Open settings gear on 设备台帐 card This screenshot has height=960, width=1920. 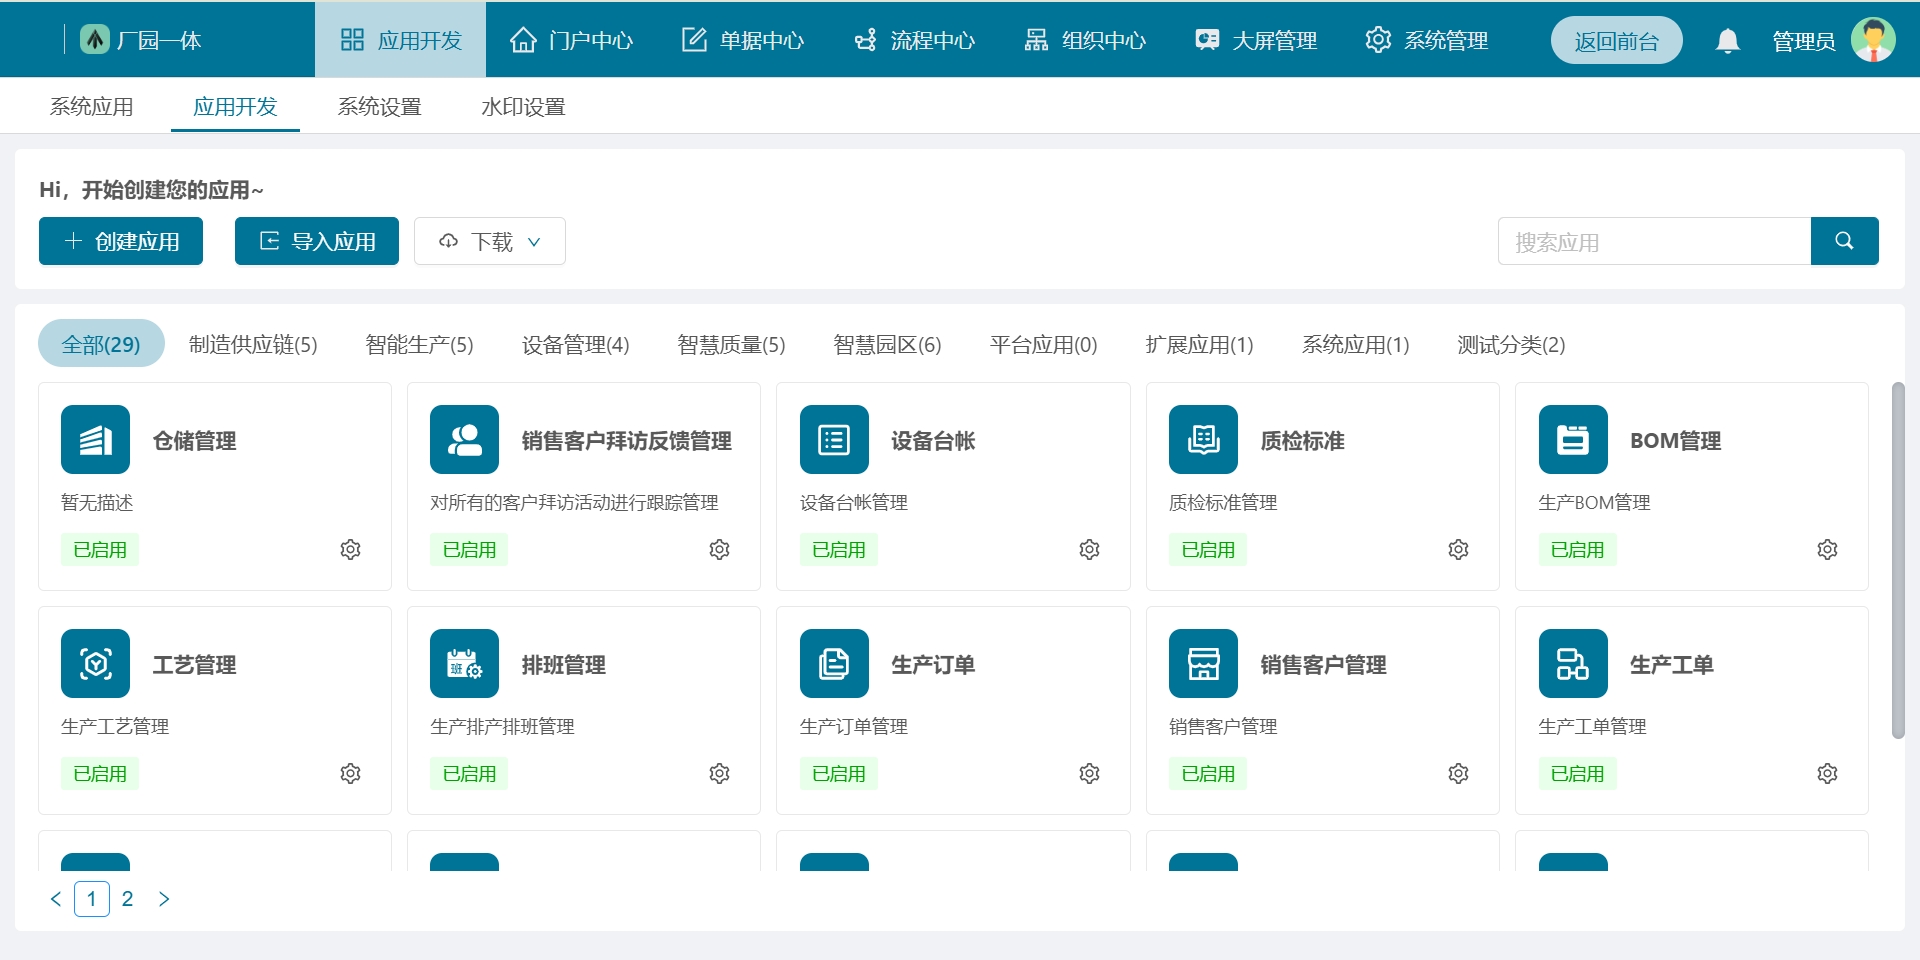coord(1089,550)
